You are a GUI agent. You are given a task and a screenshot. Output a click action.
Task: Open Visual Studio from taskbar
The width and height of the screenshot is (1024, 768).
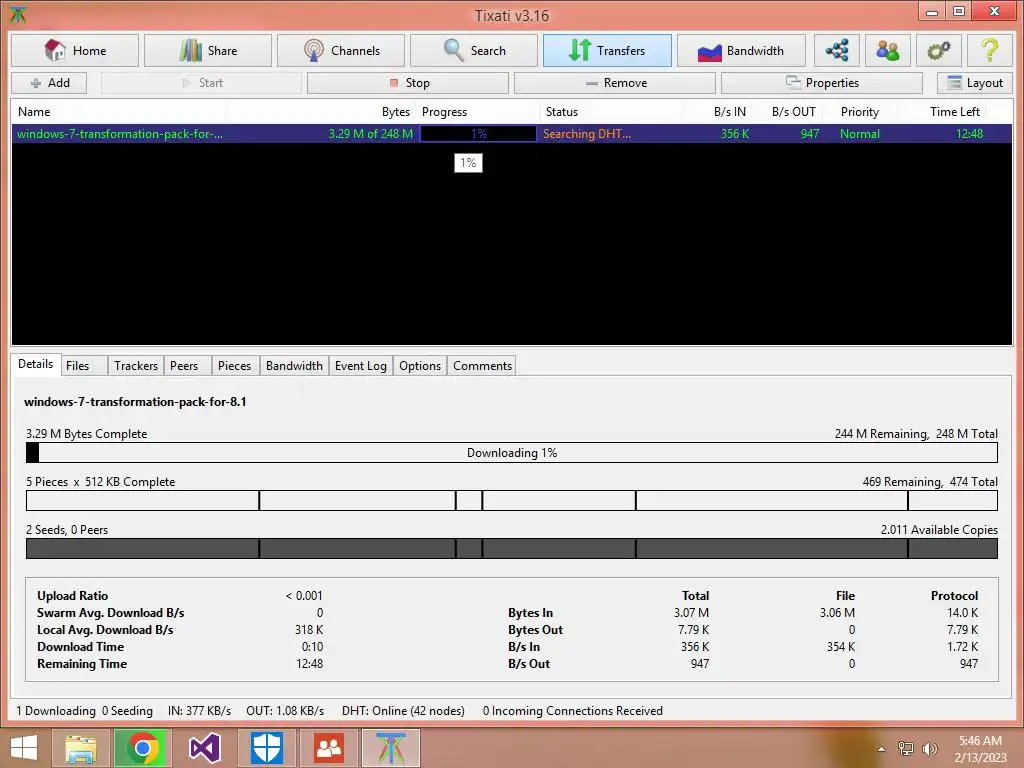[204, 748]
